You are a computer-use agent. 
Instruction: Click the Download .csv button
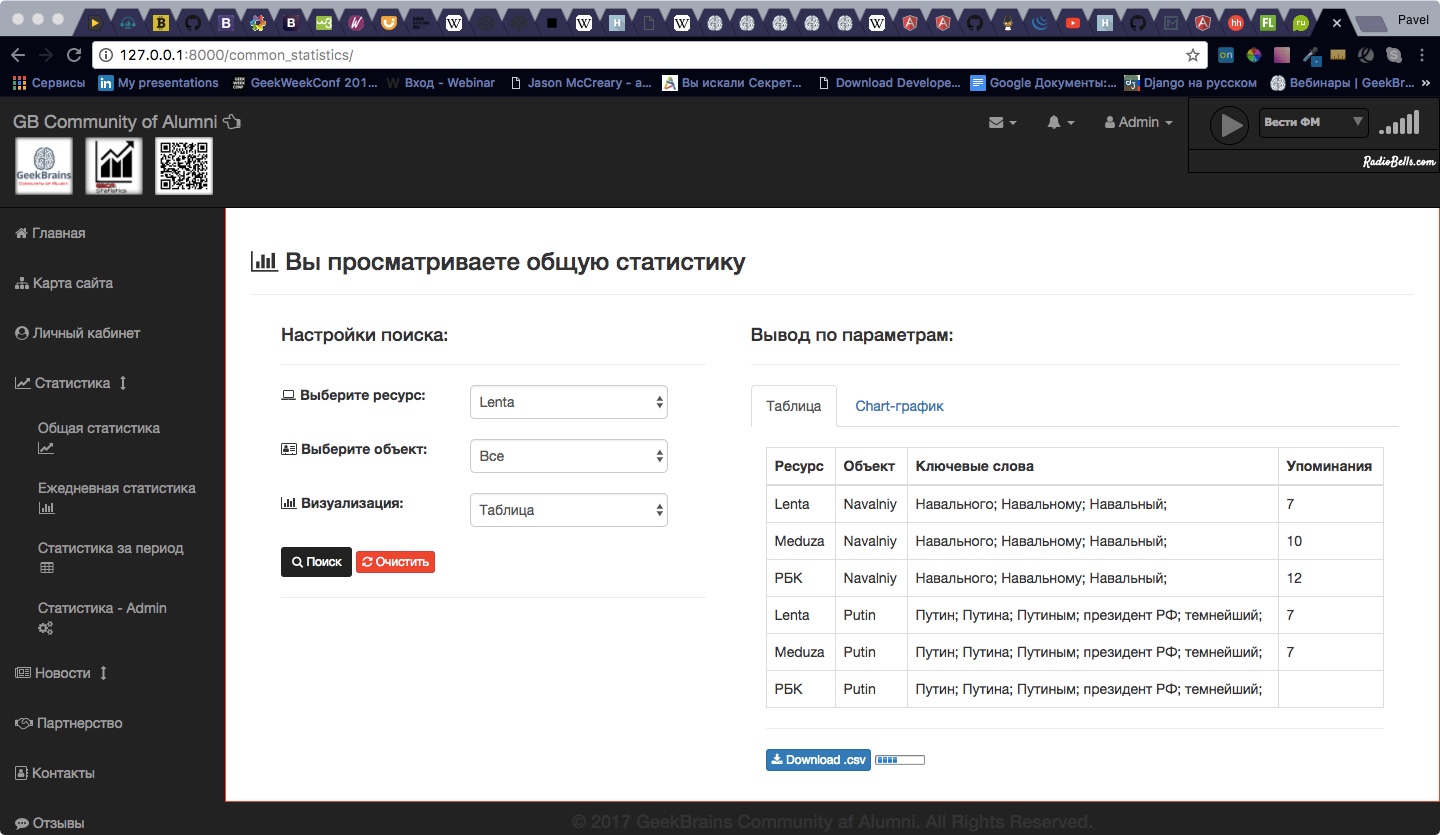coord(818,760)
